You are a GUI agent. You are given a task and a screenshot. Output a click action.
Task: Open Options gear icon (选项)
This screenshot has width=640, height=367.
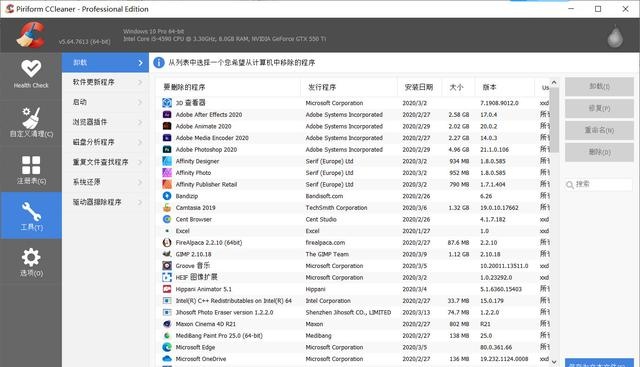tap(31, 262)
